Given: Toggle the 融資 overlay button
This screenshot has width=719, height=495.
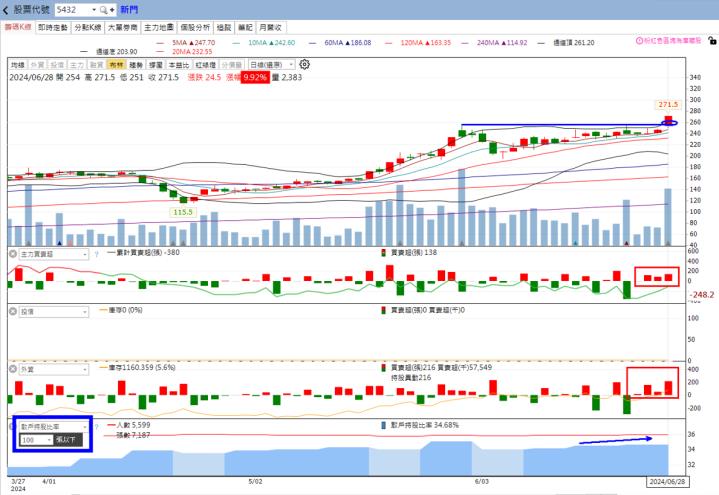Looking at the screenshot, I should pos(96,65).
